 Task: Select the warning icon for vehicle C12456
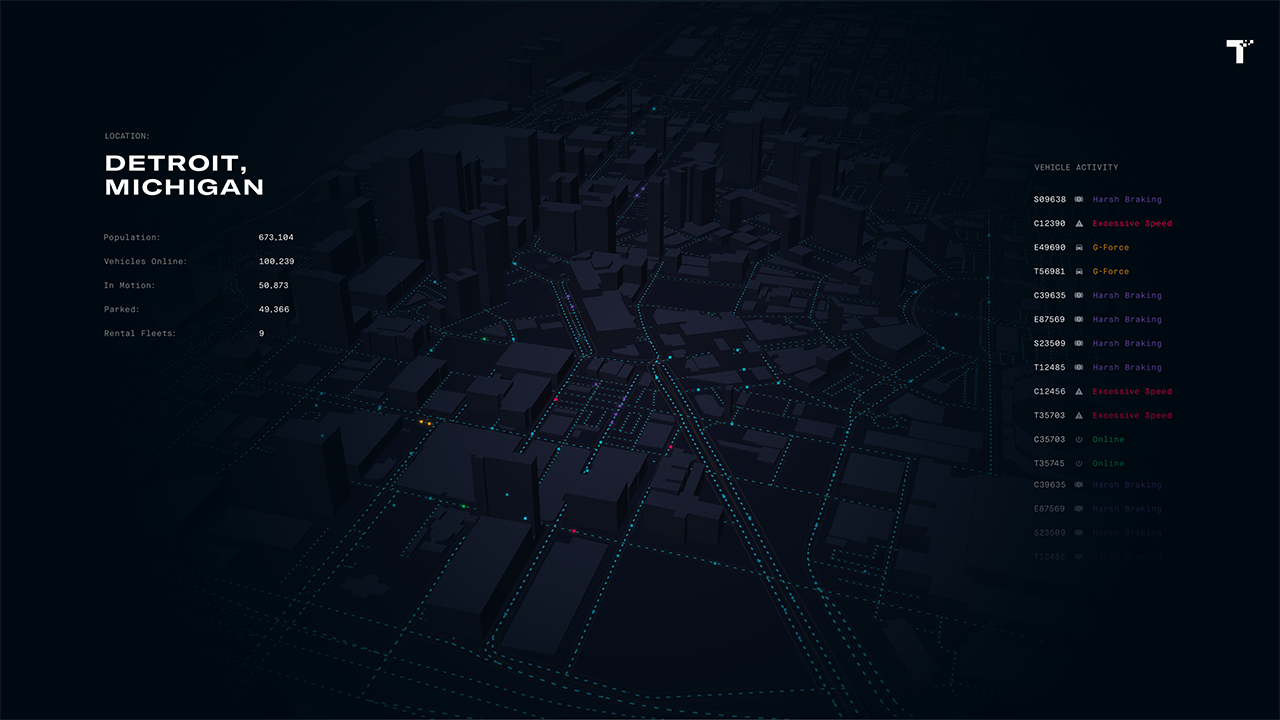[1079, 392]
